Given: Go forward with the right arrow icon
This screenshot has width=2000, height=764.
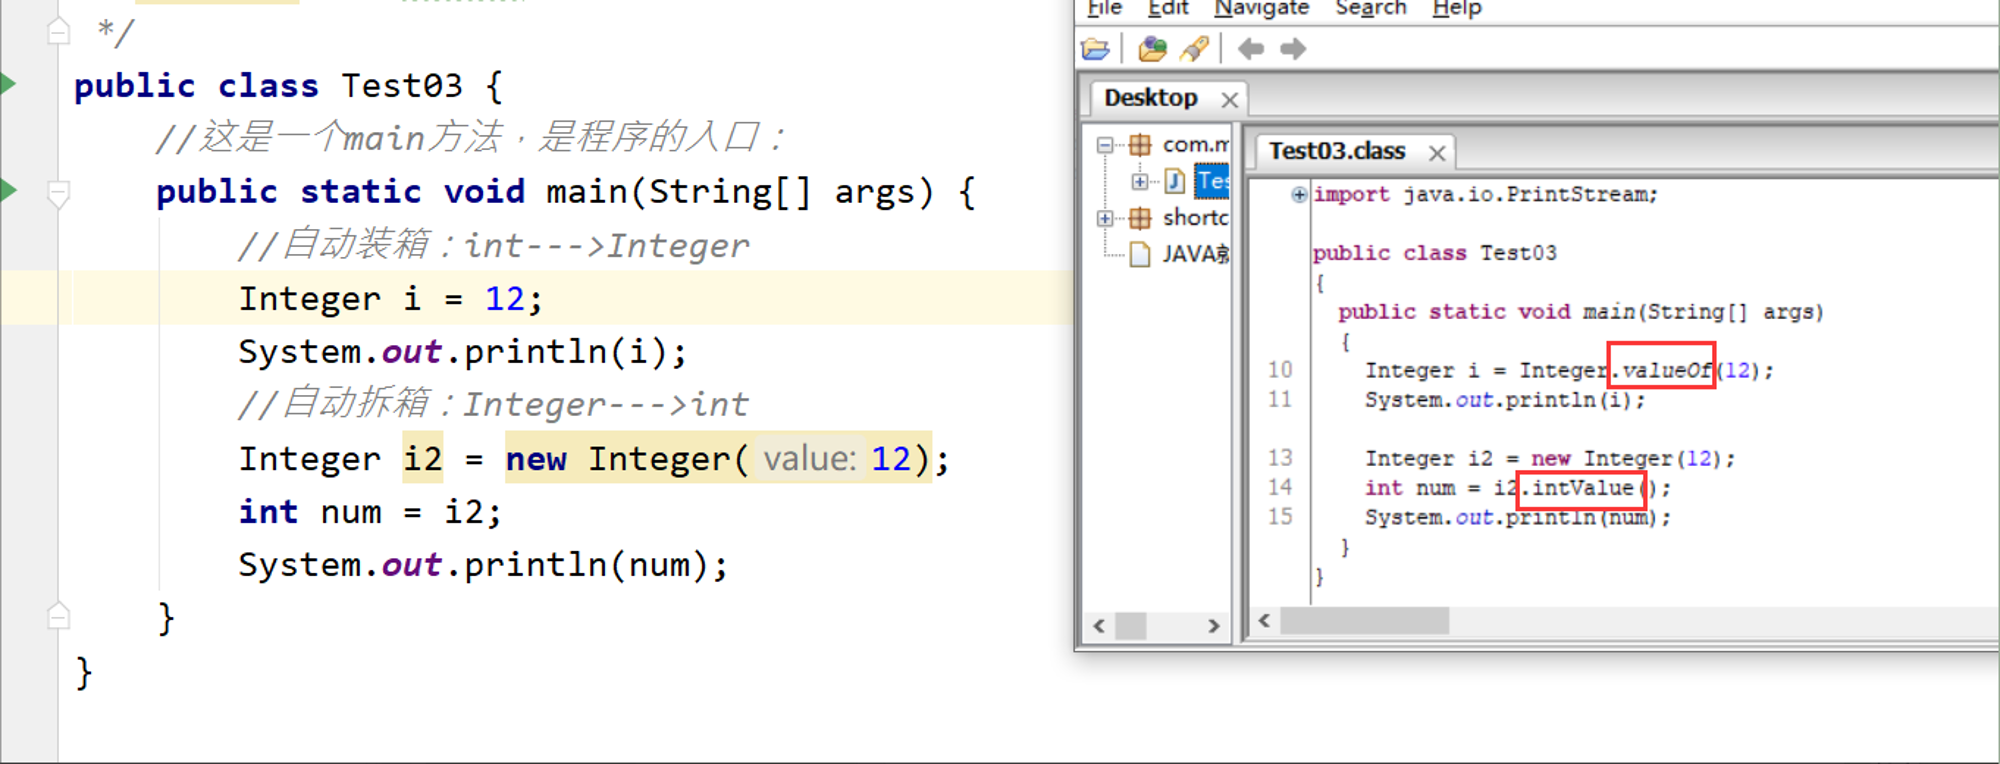Looking at the screenshot, I should click(1293, 49).
